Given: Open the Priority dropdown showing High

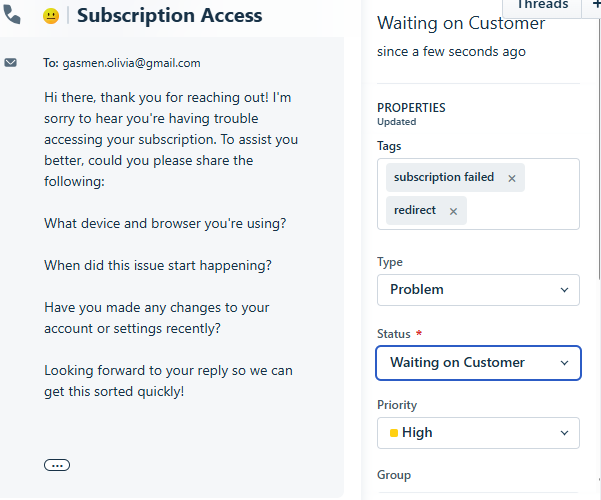Looking at the screenshot, I should tap(478, 433).
